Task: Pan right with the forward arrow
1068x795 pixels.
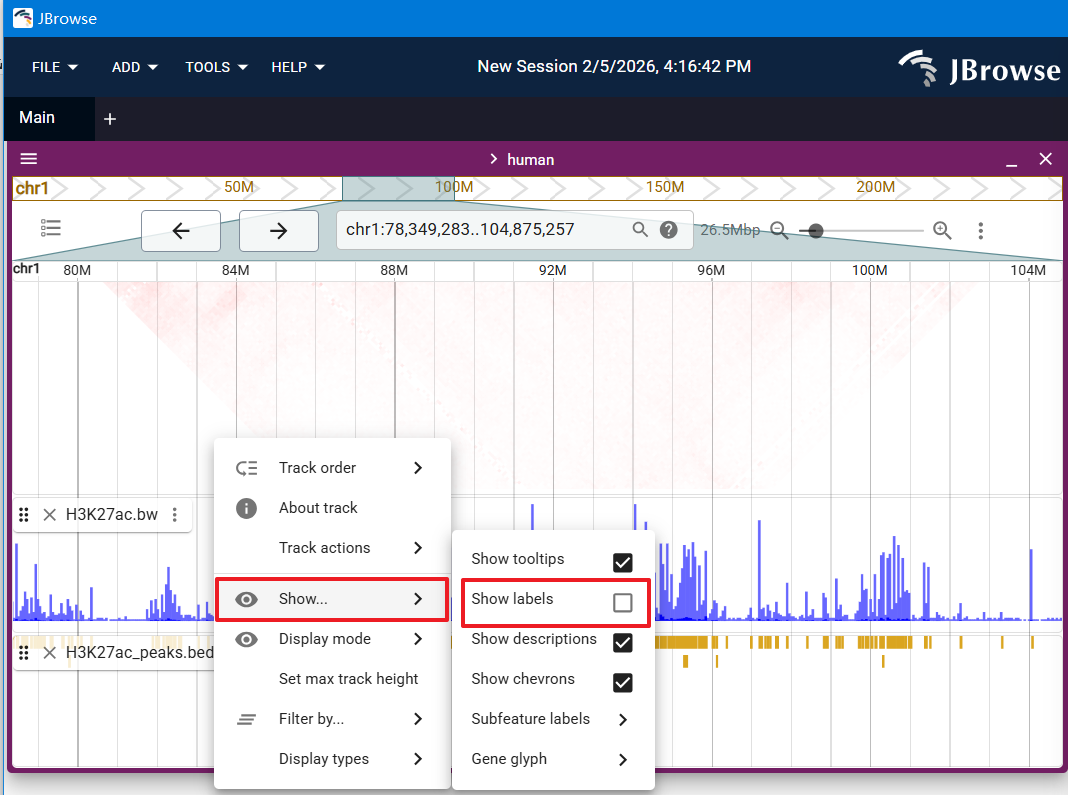Action: click(x=279, y=231)
